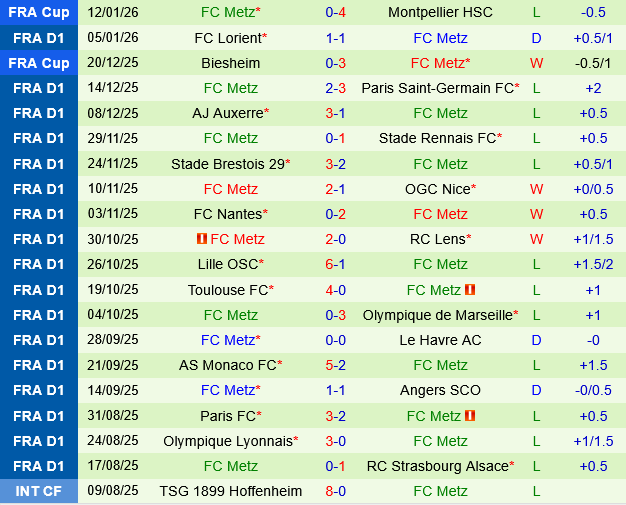This screenshot has height=505, width=626.
Task: Click red card icon in the Paris FC row
Action: coord(470,416)
